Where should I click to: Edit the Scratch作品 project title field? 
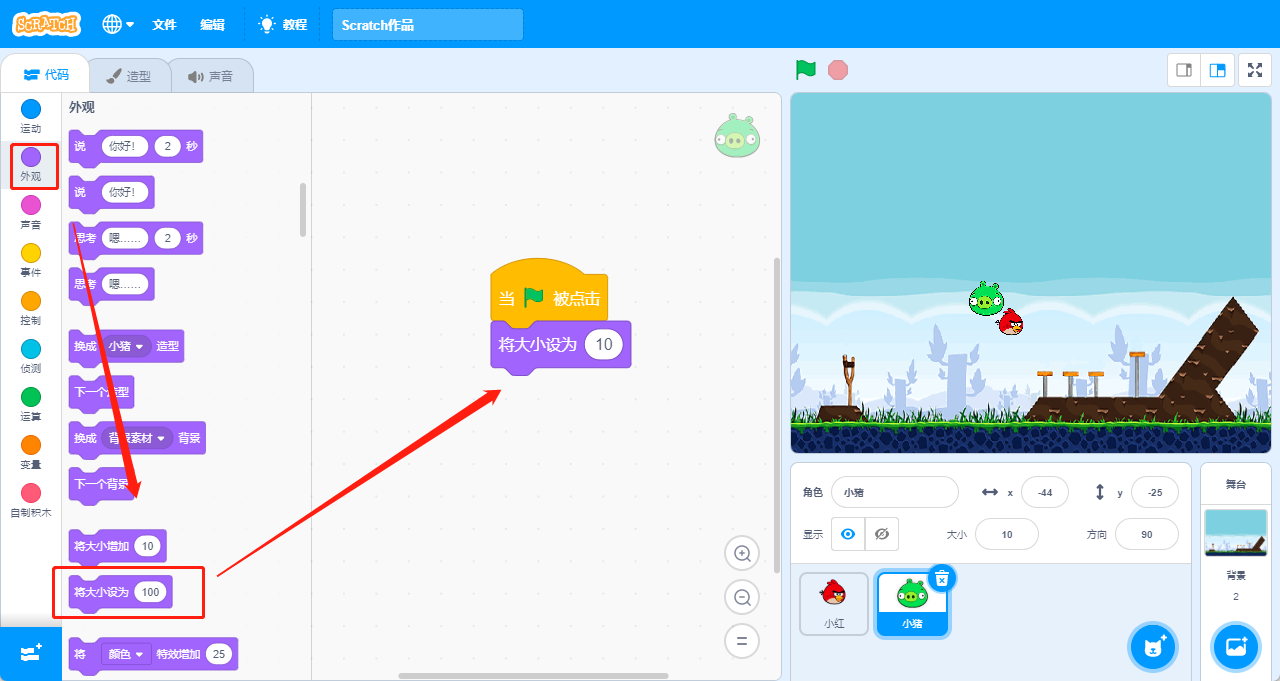point(428,25)
